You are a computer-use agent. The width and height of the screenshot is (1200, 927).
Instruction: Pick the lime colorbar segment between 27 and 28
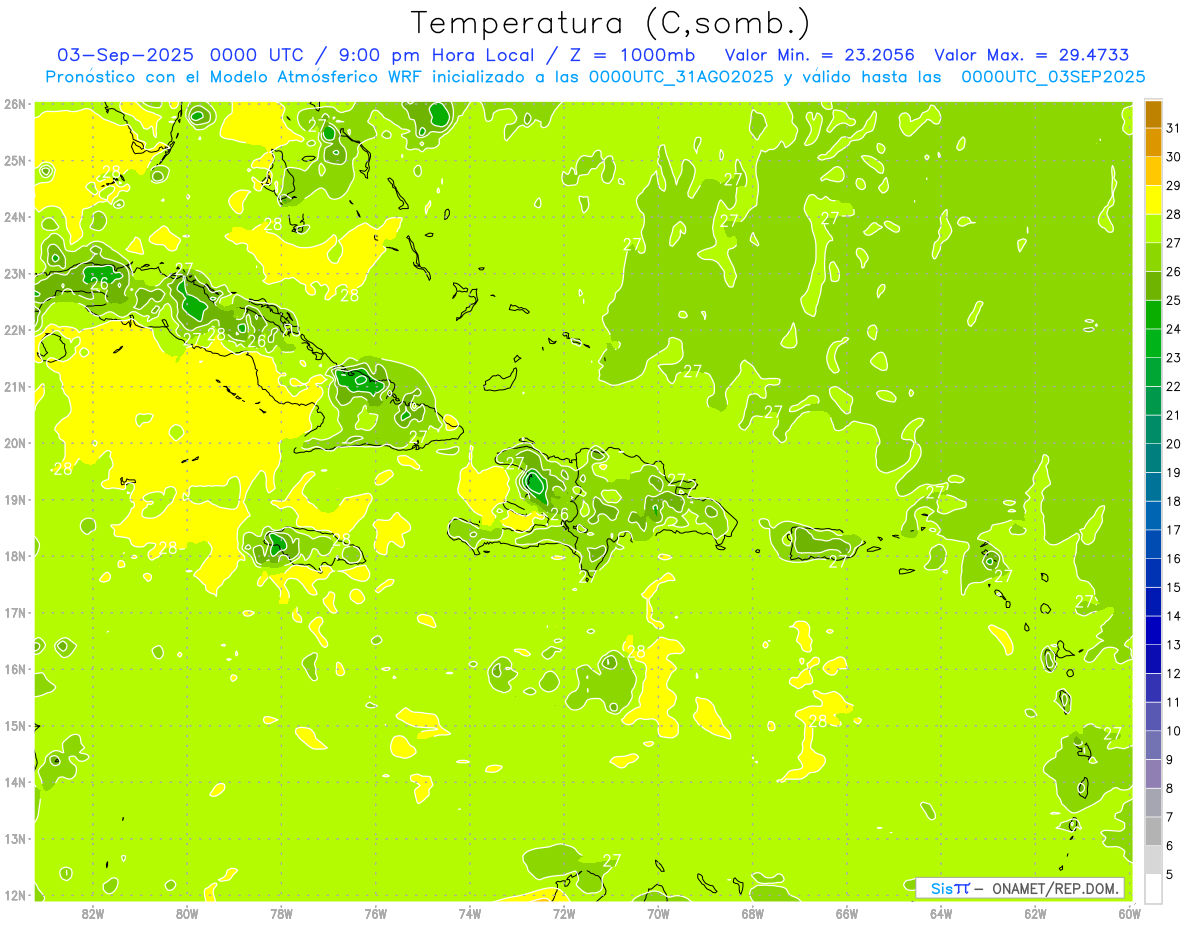click(x=1153, y=229)
